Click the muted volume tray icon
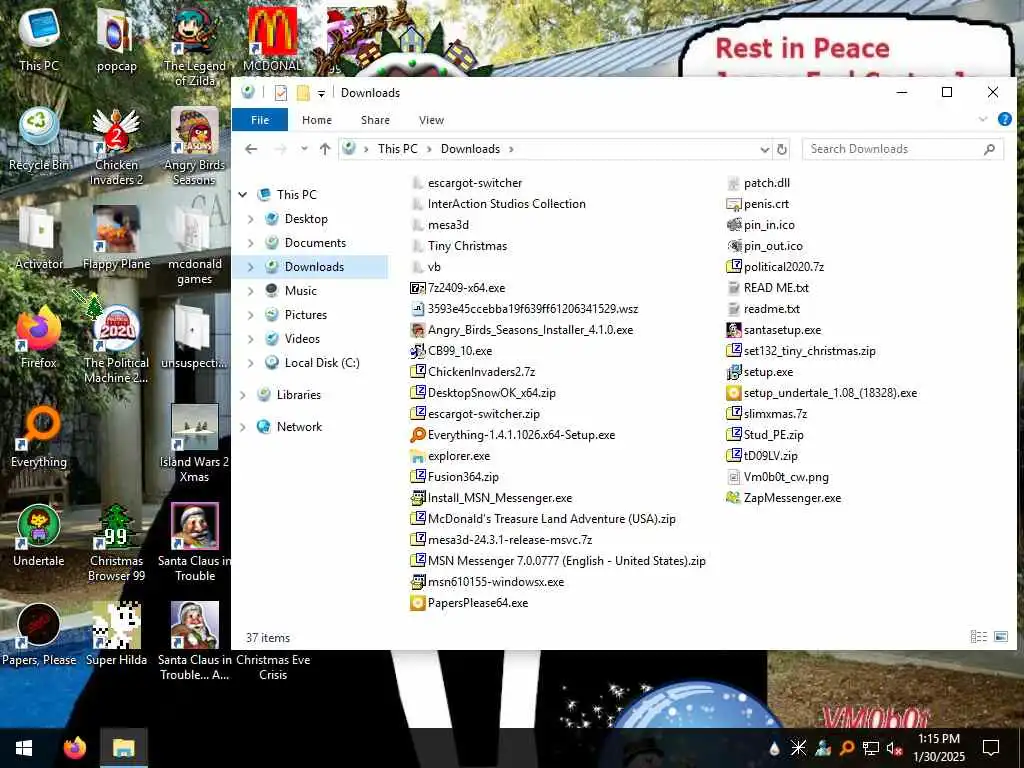Image resolution: width=1024 pixels, height=768 pixels. [x=894, y=748]
